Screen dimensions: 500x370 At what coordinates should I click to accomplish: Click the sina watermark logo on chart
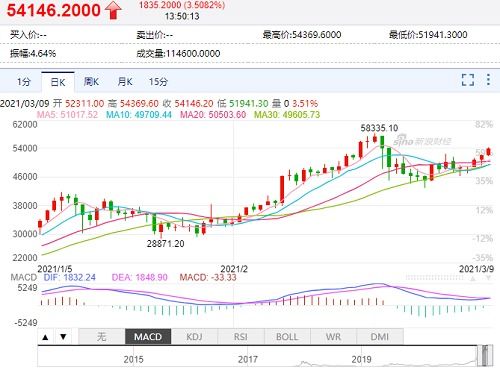(422, 141)
